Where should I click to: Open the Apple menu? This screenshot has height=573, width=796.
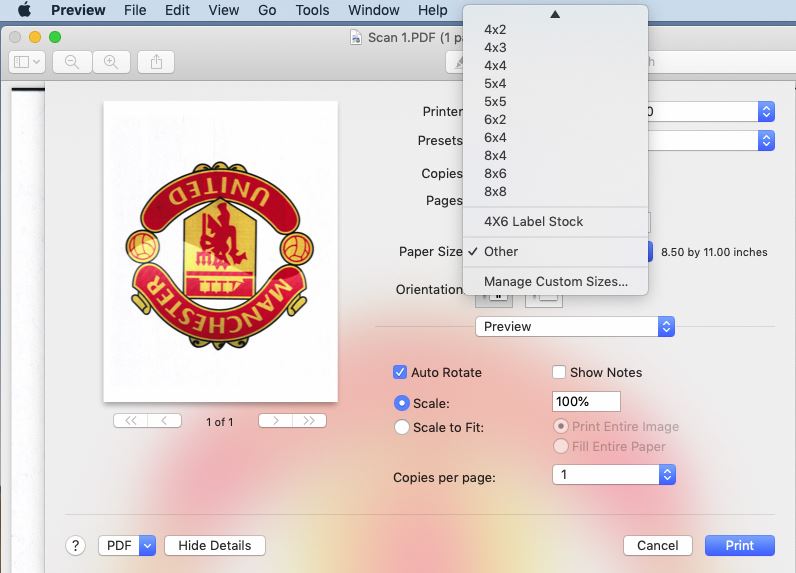pyautogui.click(x=24, y=10)
